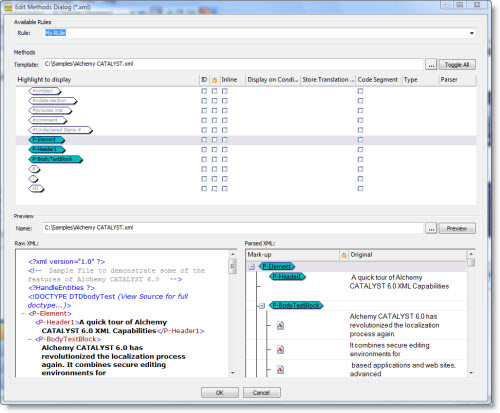Click the Toggle All button
This screenshot has height=413, width=500.
coord(457,65)
